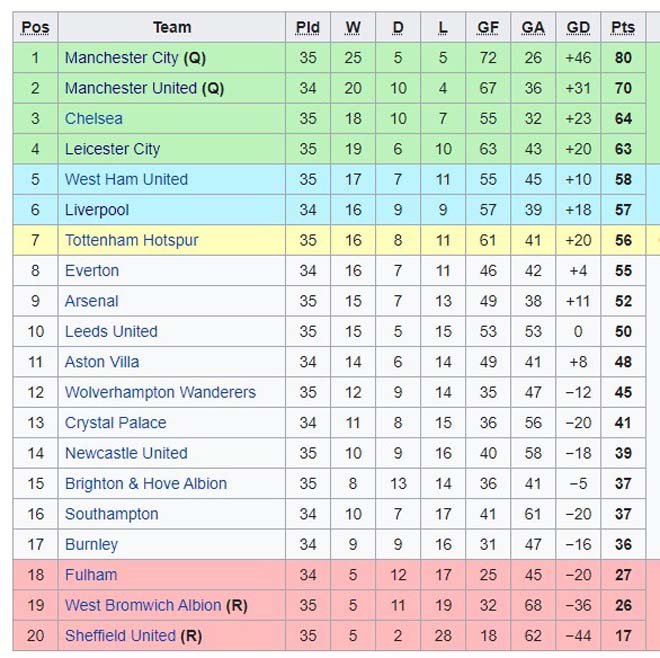Select the Aston Villa link

tap(102, 362)
